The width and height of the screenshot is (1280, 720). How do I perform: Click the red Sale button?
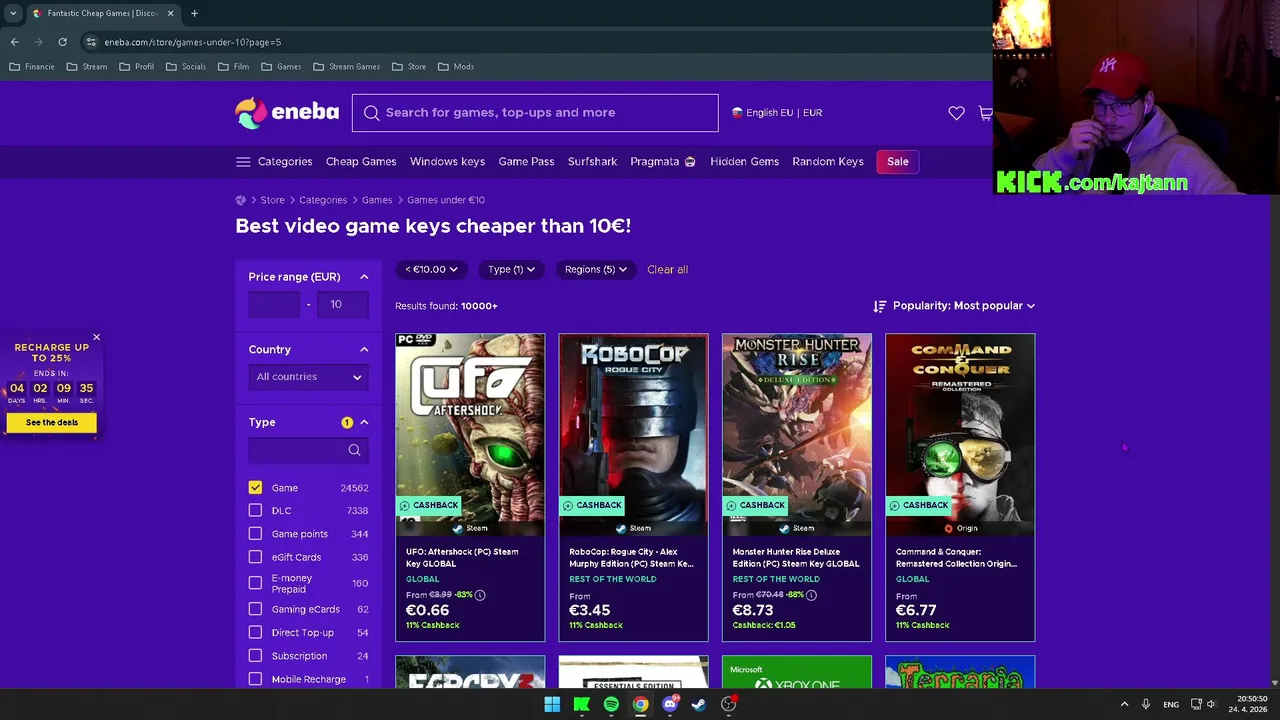898,162
